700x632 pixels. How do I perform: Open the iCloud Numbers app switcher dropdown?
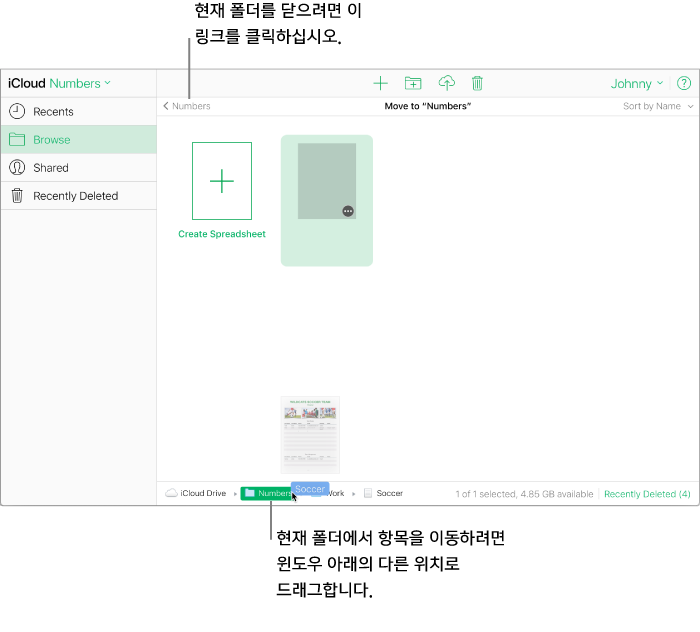(59, 83)
